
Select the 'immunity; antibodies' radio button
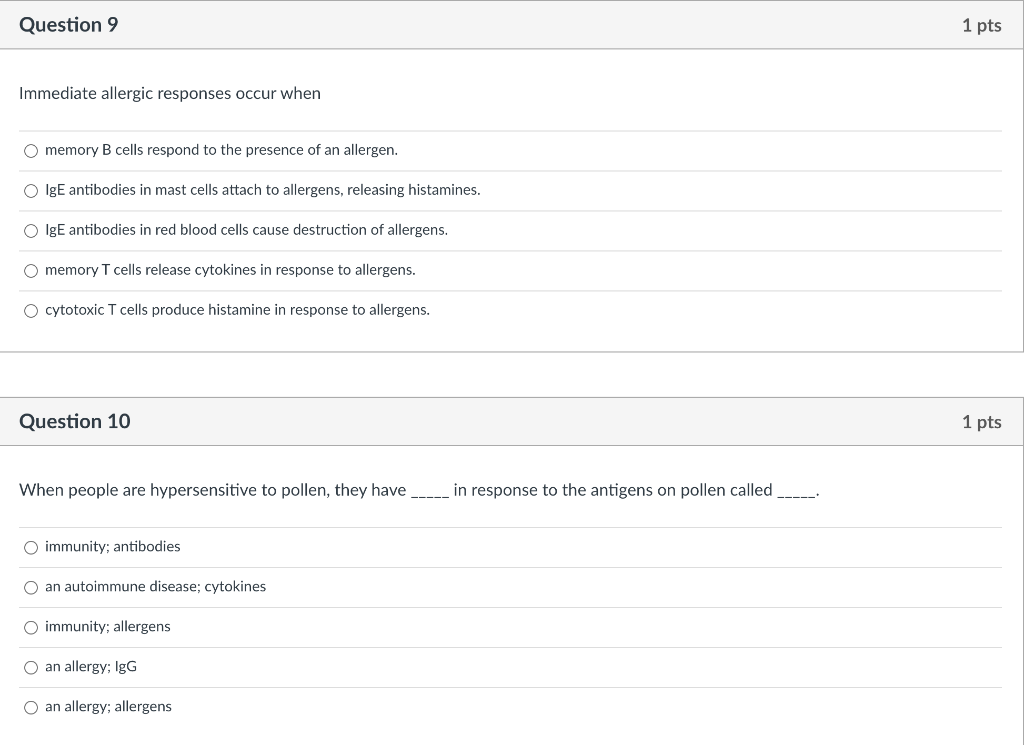(31, 547)
